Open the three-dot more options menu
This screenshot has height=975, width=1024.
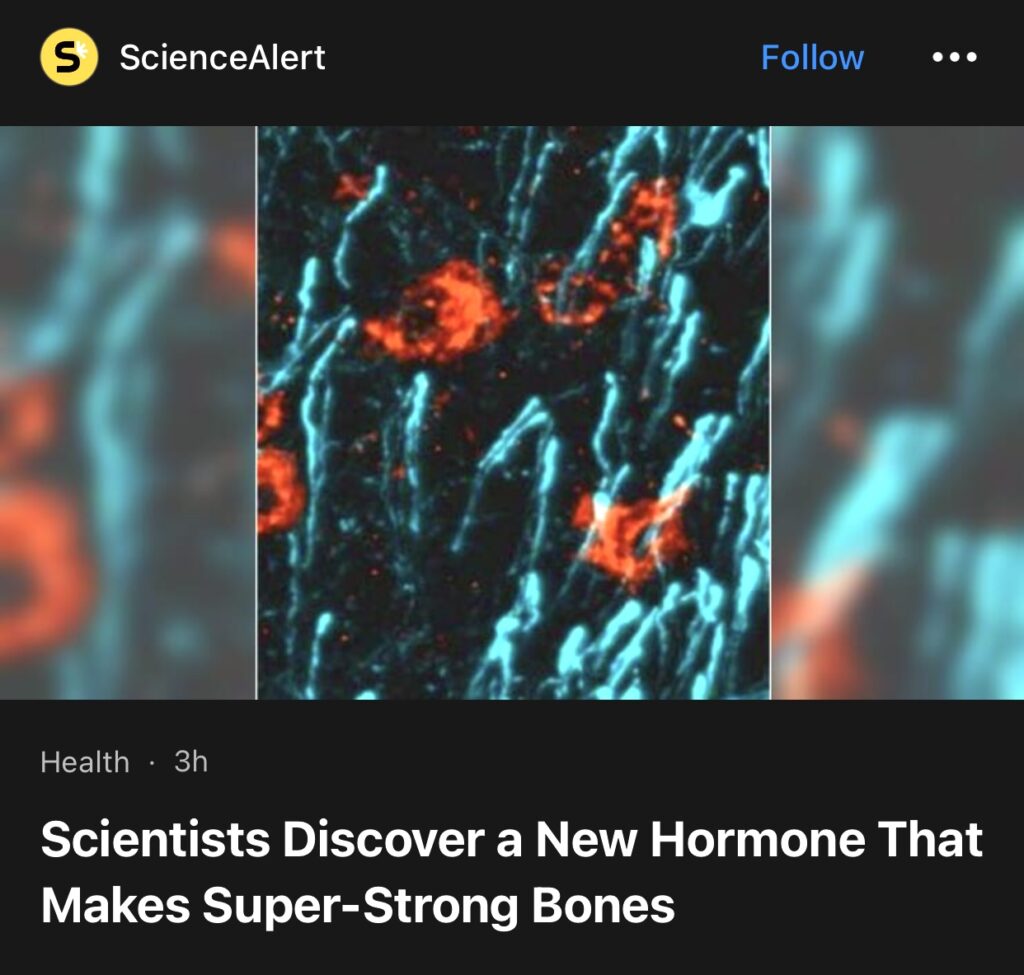pos(954,57)
